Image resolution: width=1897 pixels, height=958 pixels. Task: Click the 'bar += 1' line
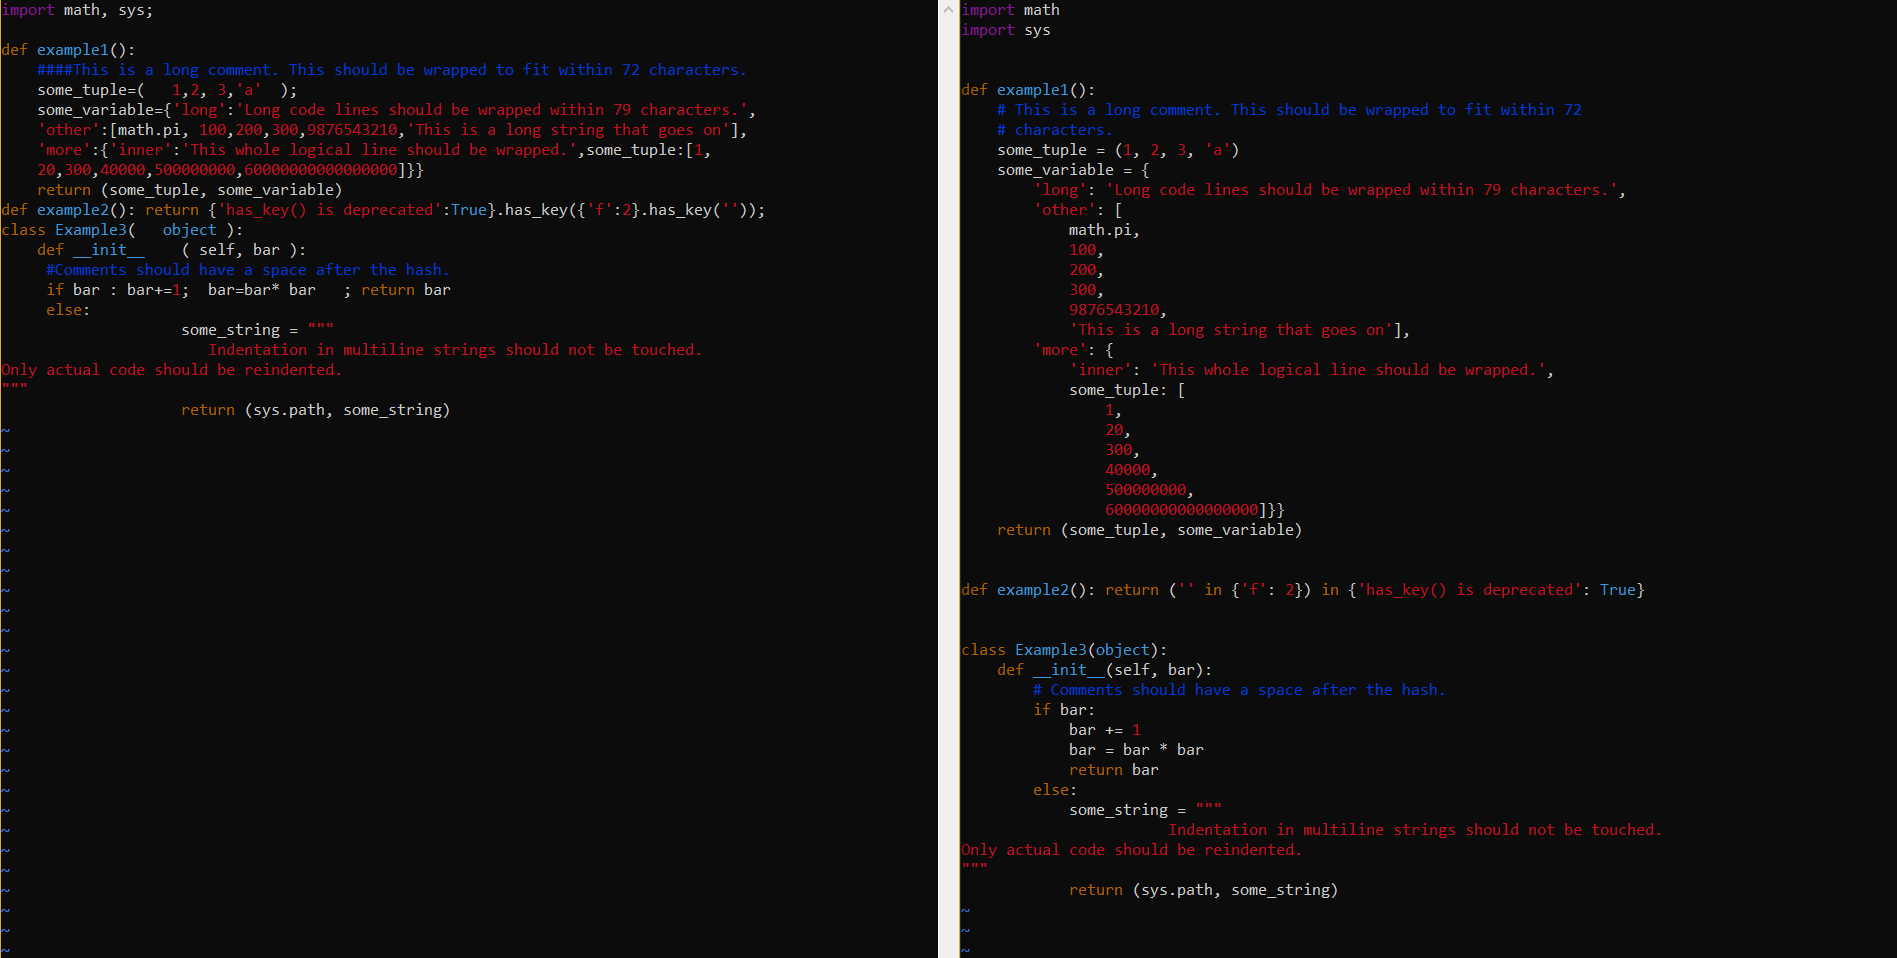point(1105,730)
